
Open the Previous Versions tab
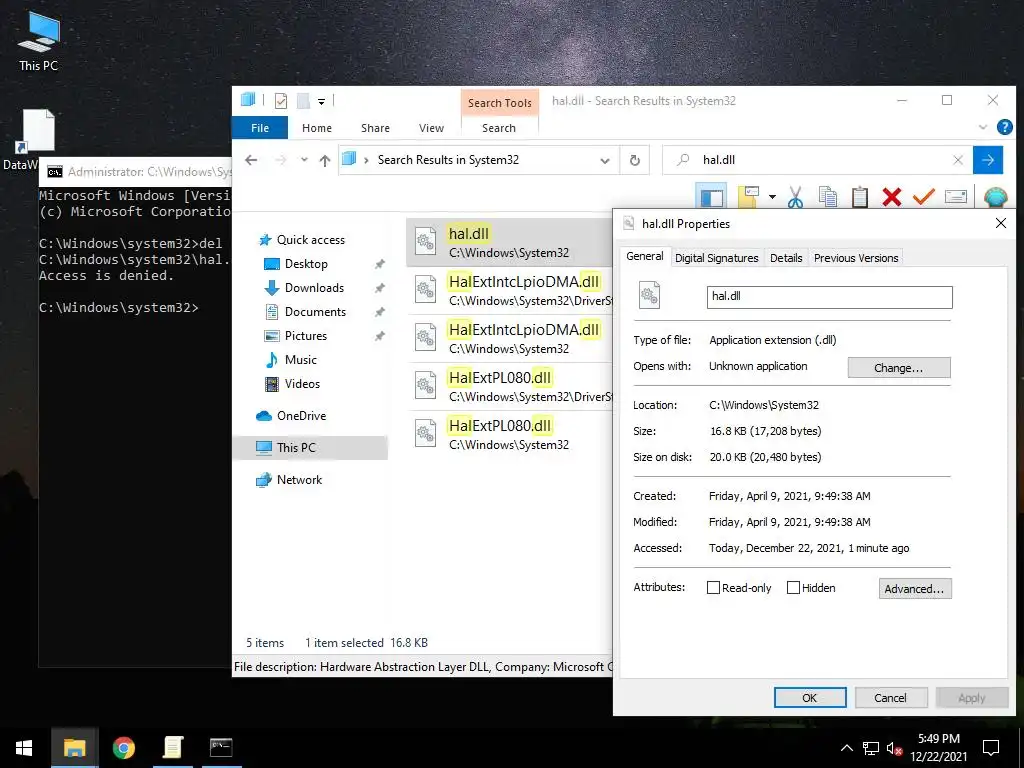pyautogui.click(x=856, y=258)
